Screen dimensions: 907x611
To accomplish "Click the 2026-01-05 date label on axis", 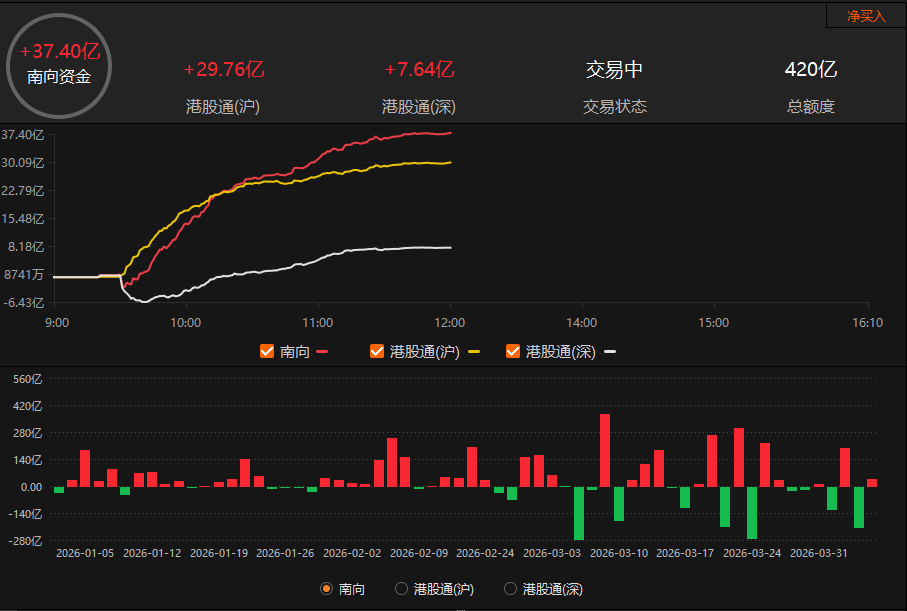I will coord(85,553).
